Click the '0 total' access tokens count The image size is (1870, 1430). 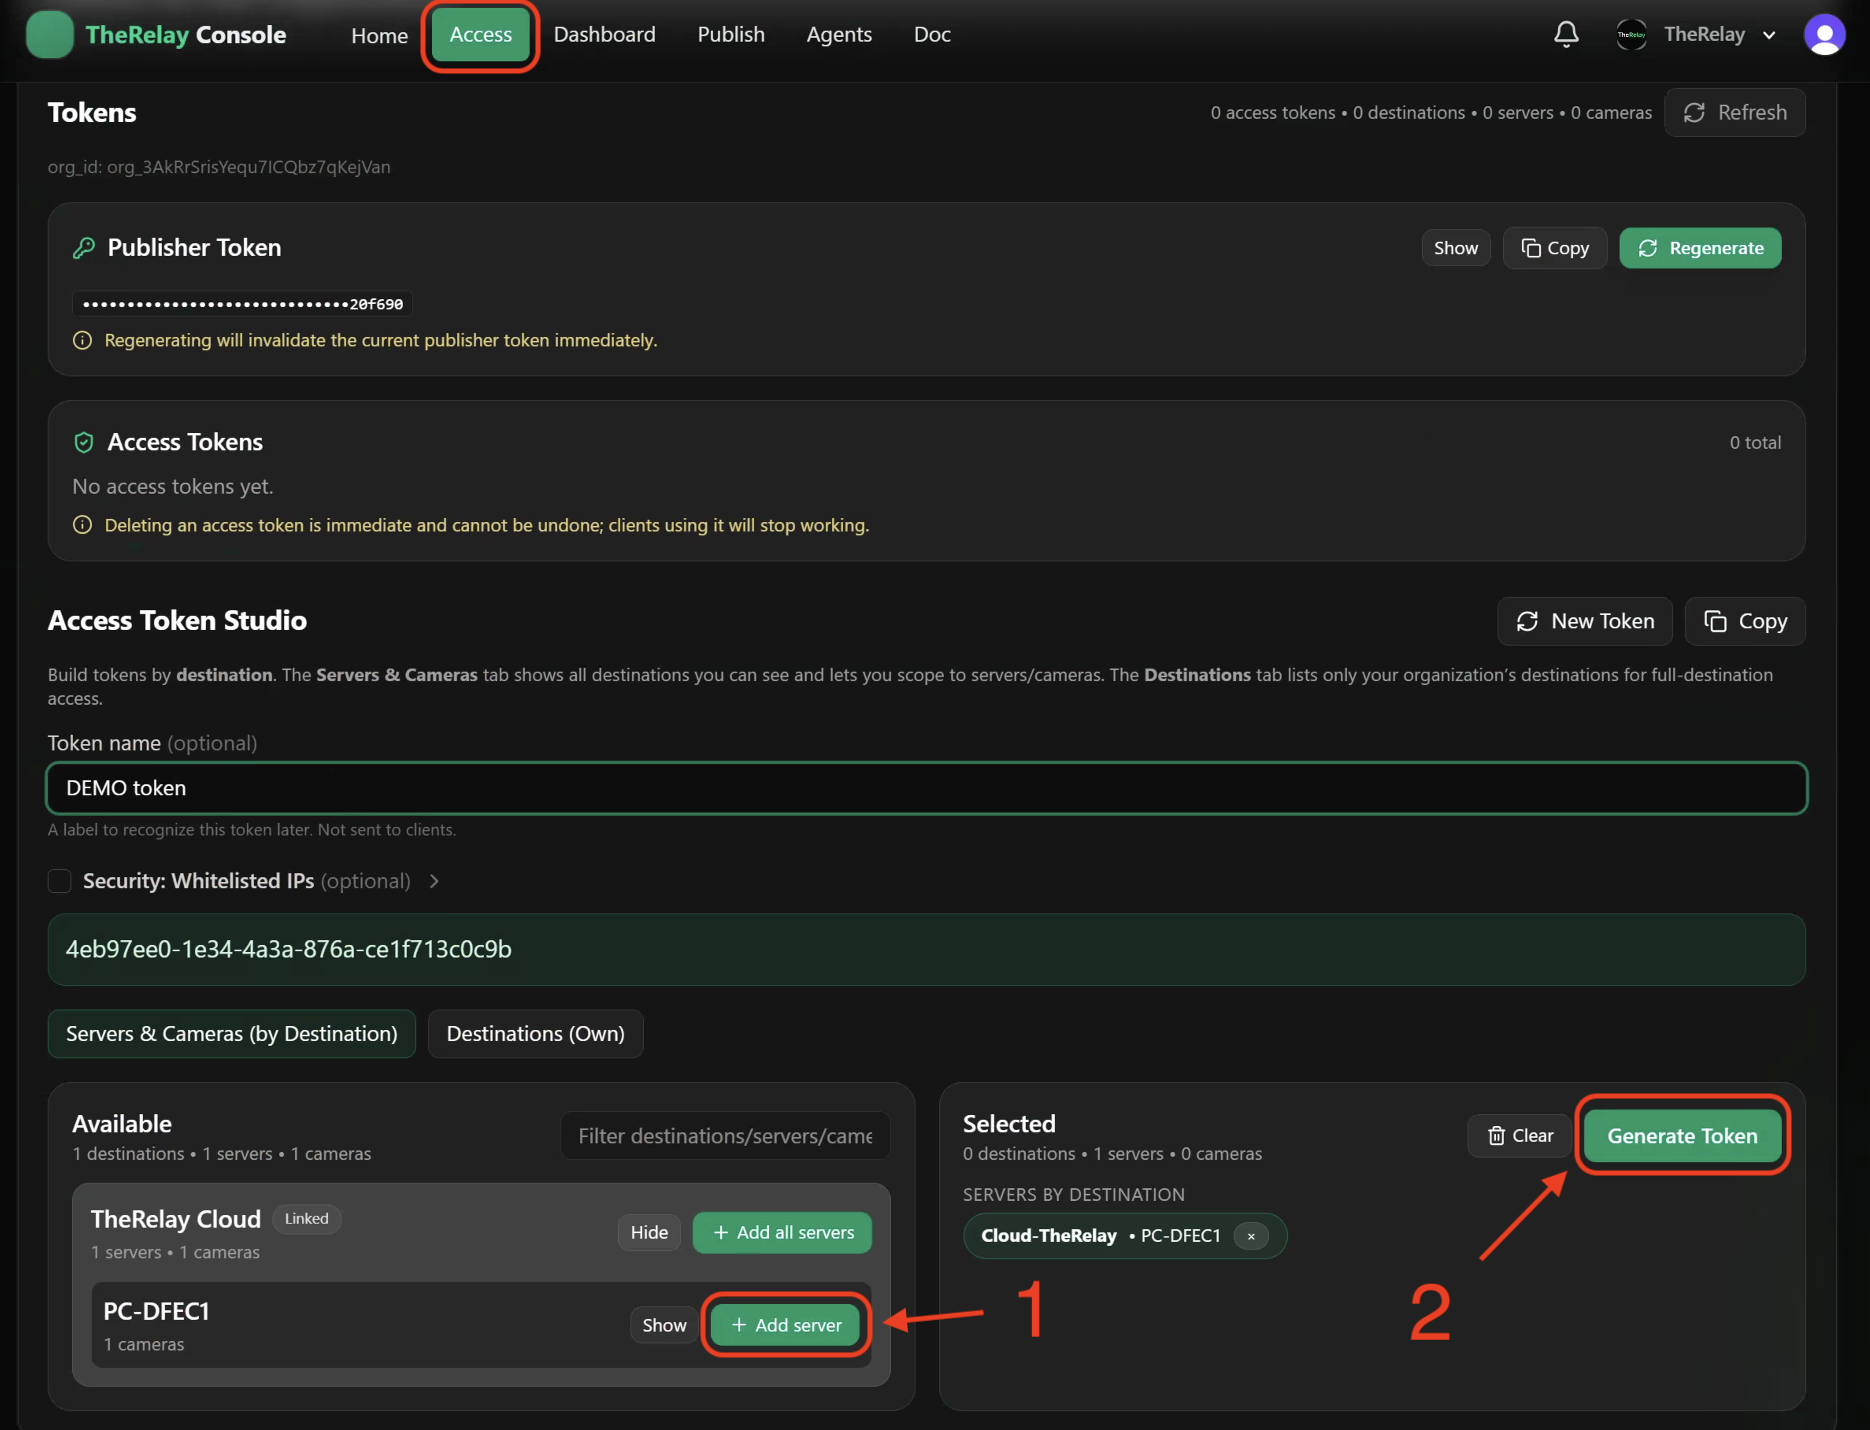pos(1755,442)
